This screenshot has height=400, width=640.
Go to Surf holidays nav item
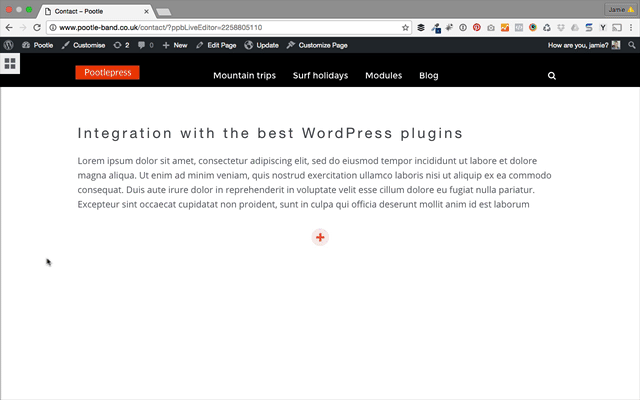(x=320, y=76)
